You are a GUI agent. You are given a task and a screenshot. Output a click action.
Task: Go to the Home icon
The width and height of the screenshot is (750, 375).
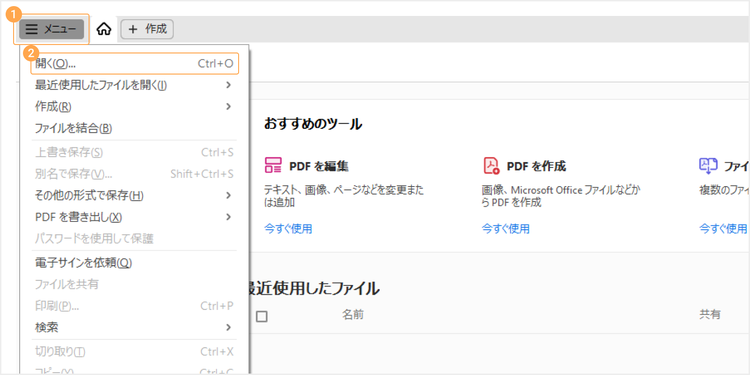click(x=104, y=29)
